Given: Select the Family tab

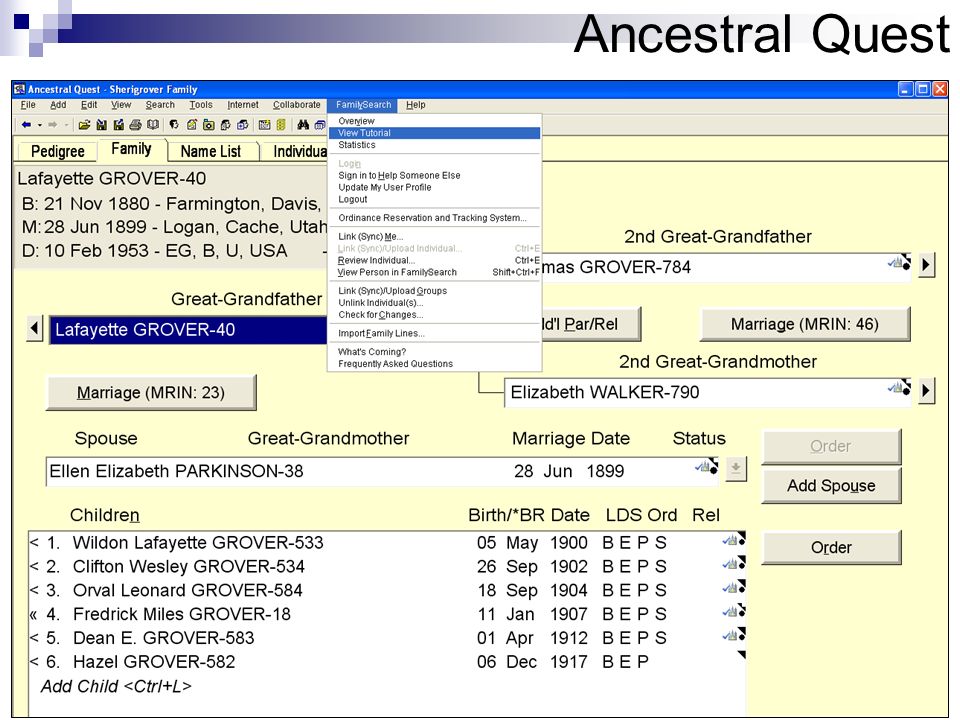Looking at the screenshot, I should coord(131,149).
